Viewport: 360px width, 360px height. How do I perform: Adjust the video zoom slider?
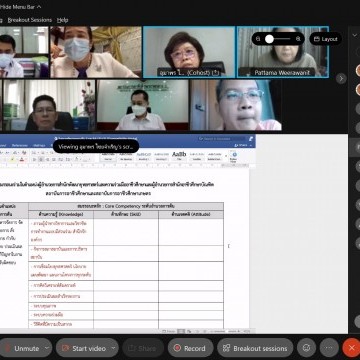pos(278,39)
